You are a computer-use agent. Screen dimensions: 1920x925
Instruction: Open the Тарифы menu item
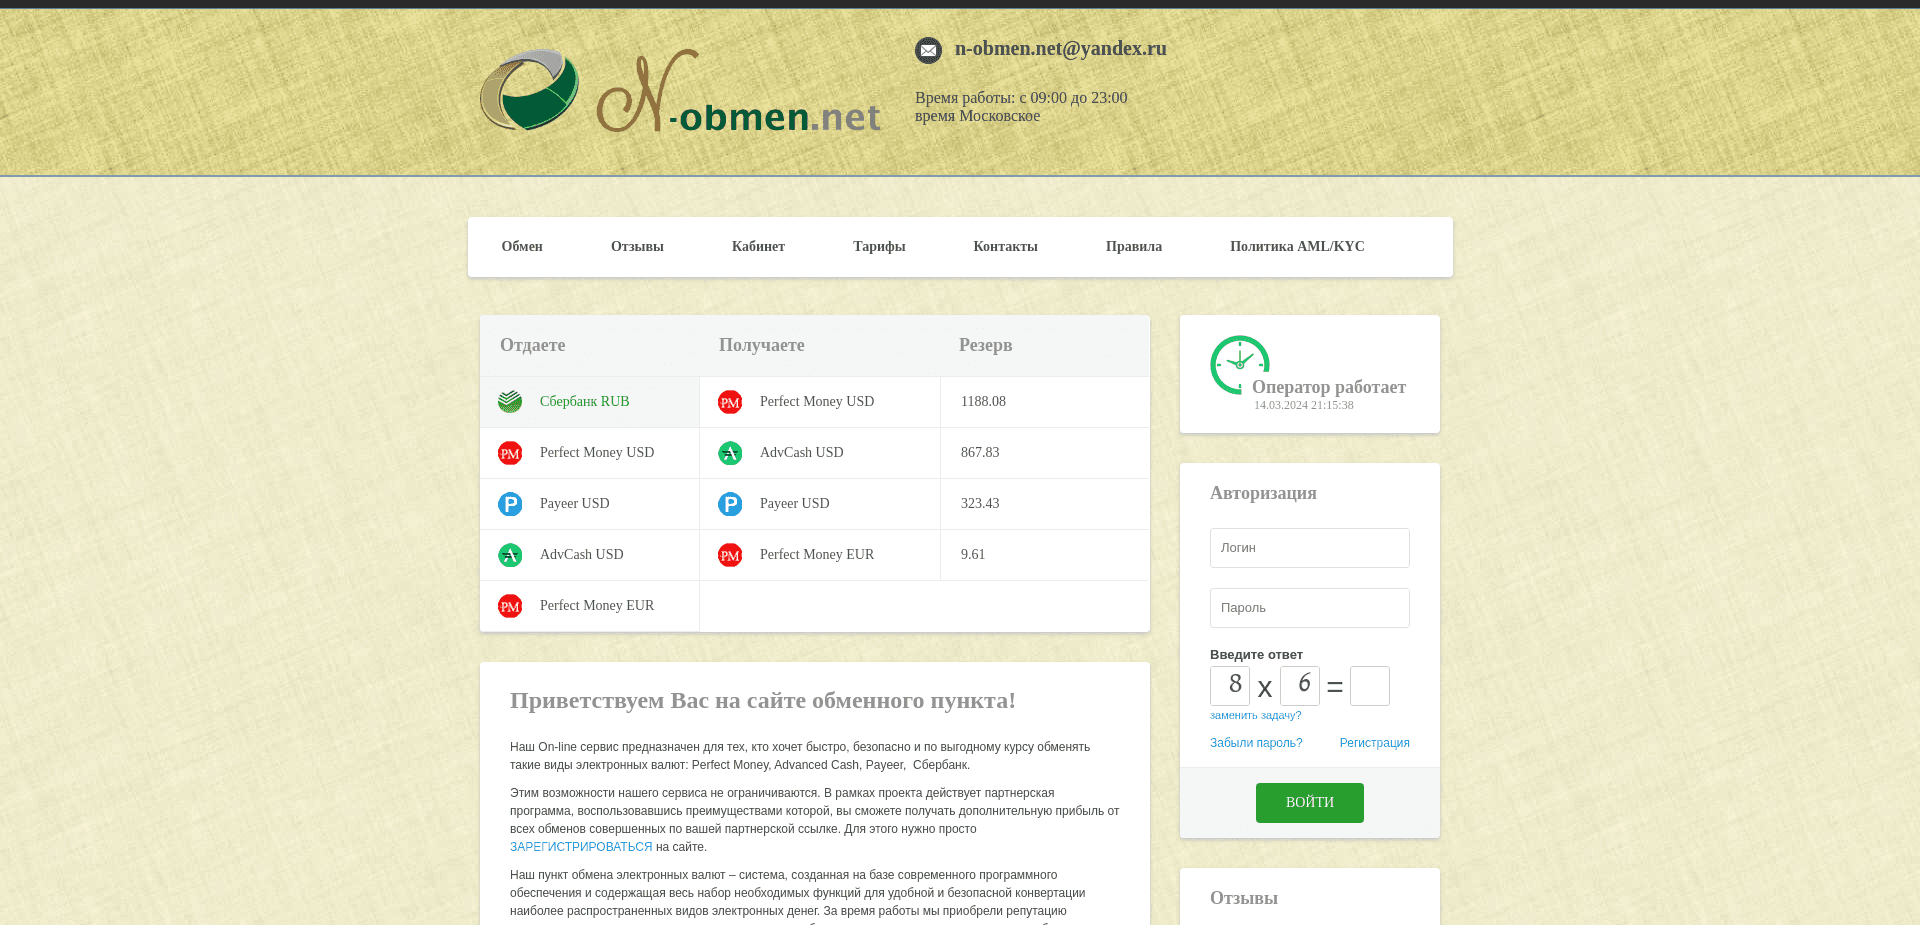pos(879,246)
